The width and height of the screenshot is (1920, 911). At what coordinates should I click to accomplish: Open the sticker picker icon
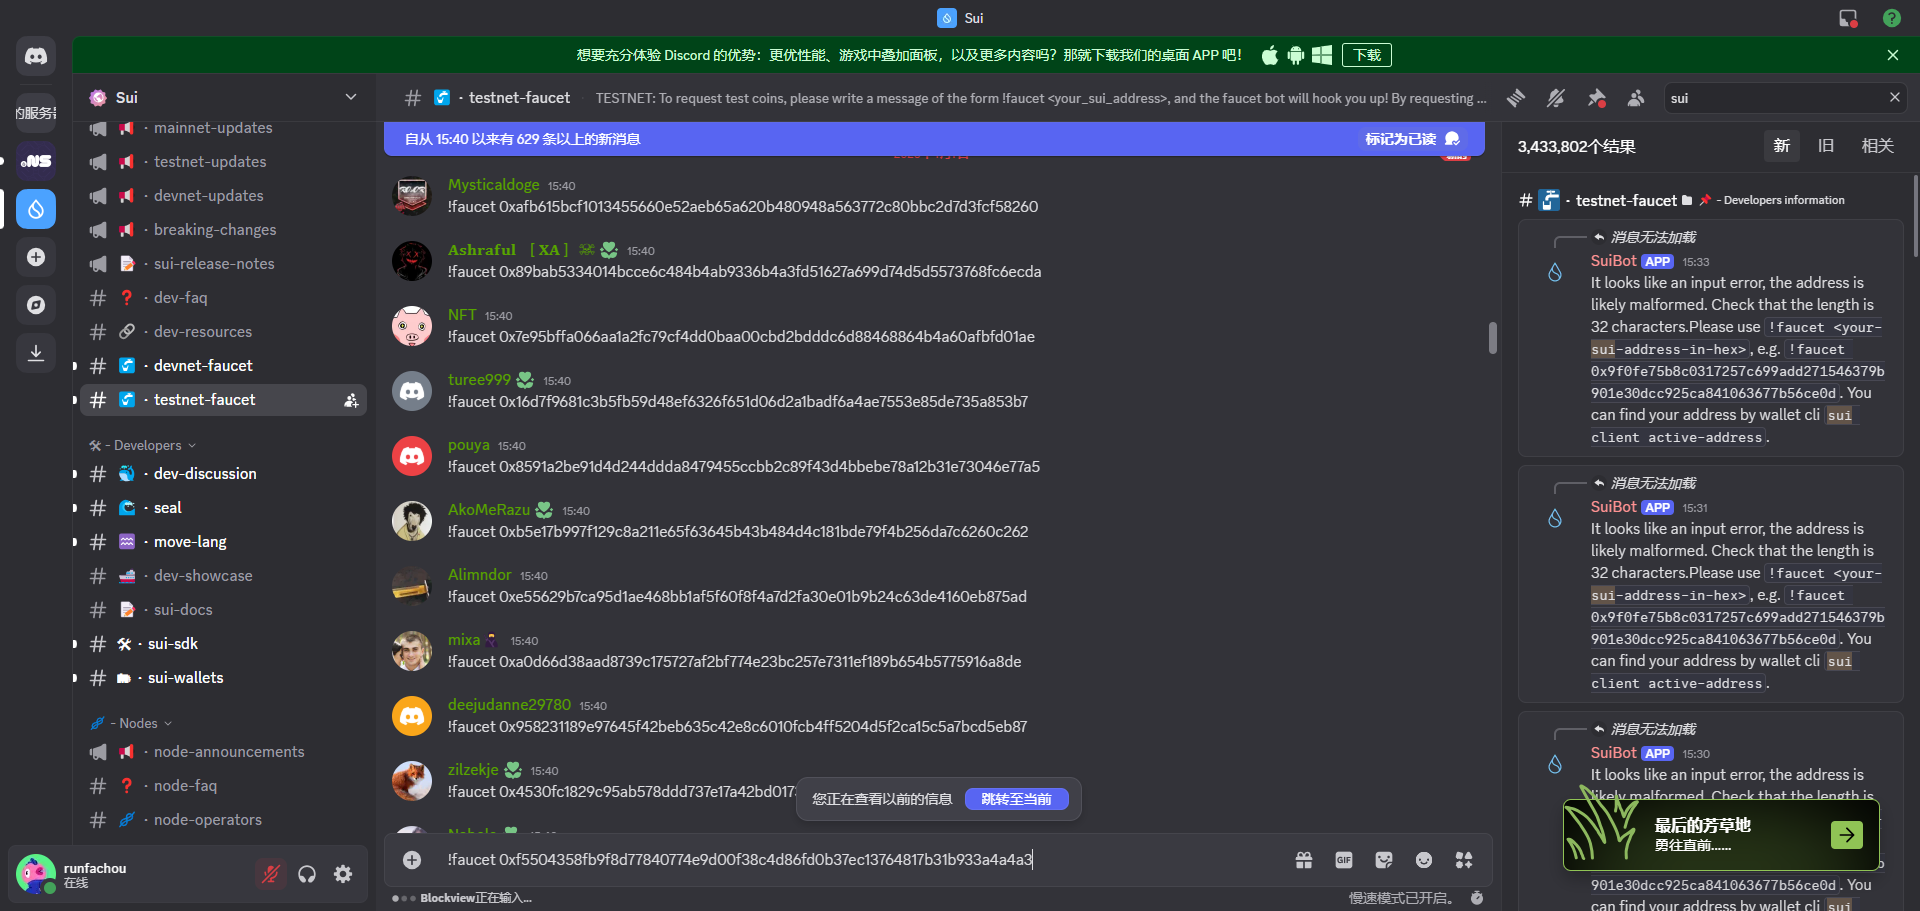pyautogui.click(x=1384, y=860)
